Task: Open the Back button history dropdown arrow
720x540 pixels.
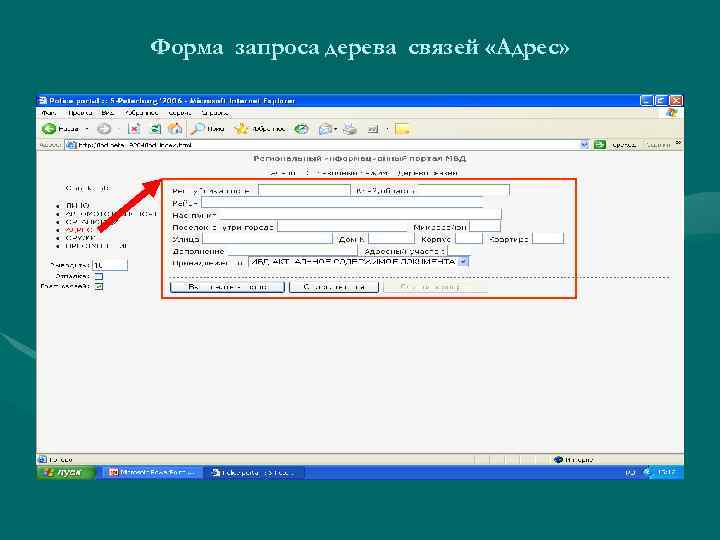Action: tap(87, 129)
